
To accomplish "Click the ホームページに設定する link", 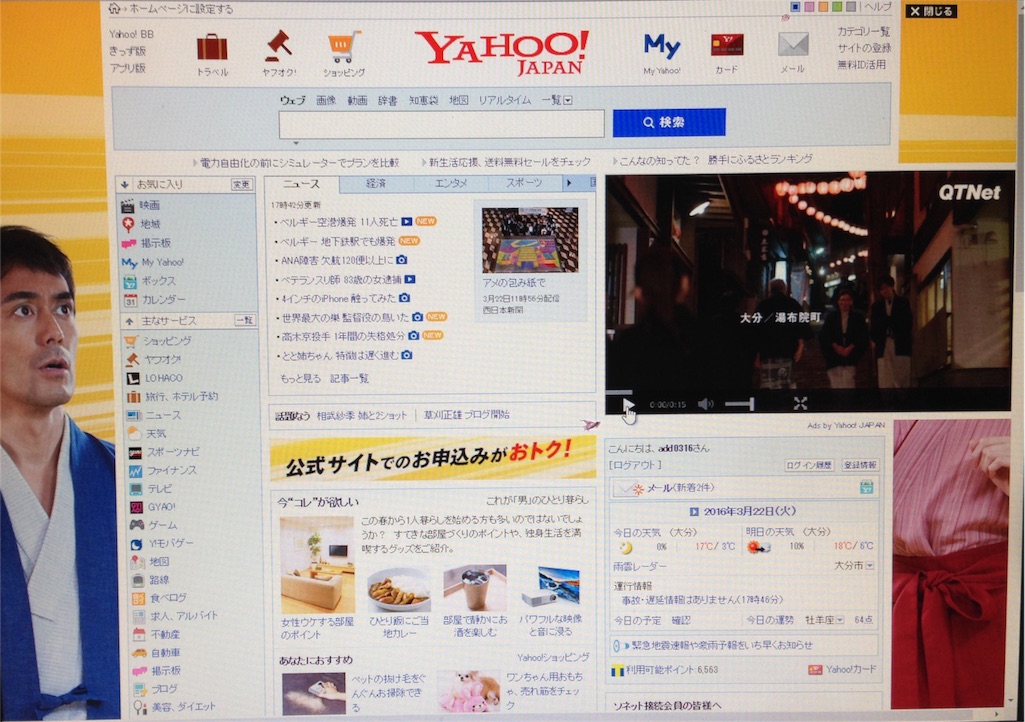I will click(181, 9).
